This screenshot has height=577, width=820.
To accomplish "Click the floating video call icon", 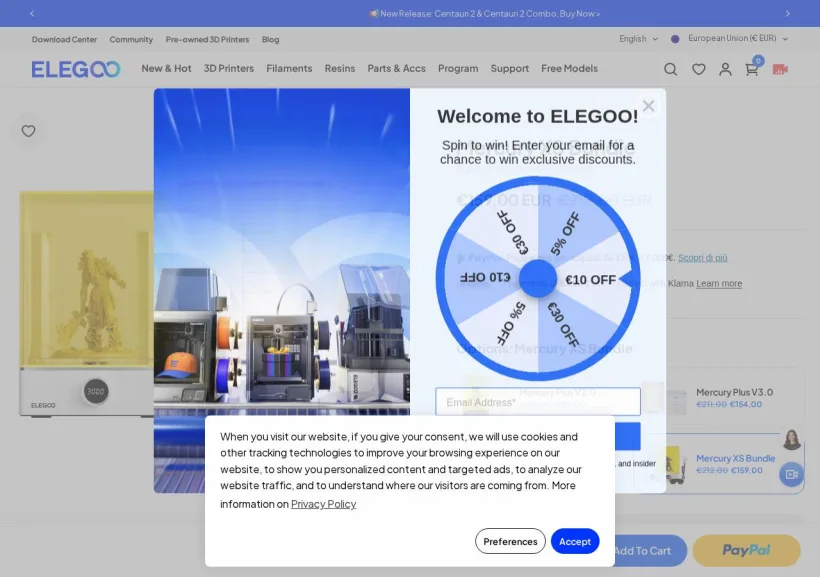I will coord(791,474).
